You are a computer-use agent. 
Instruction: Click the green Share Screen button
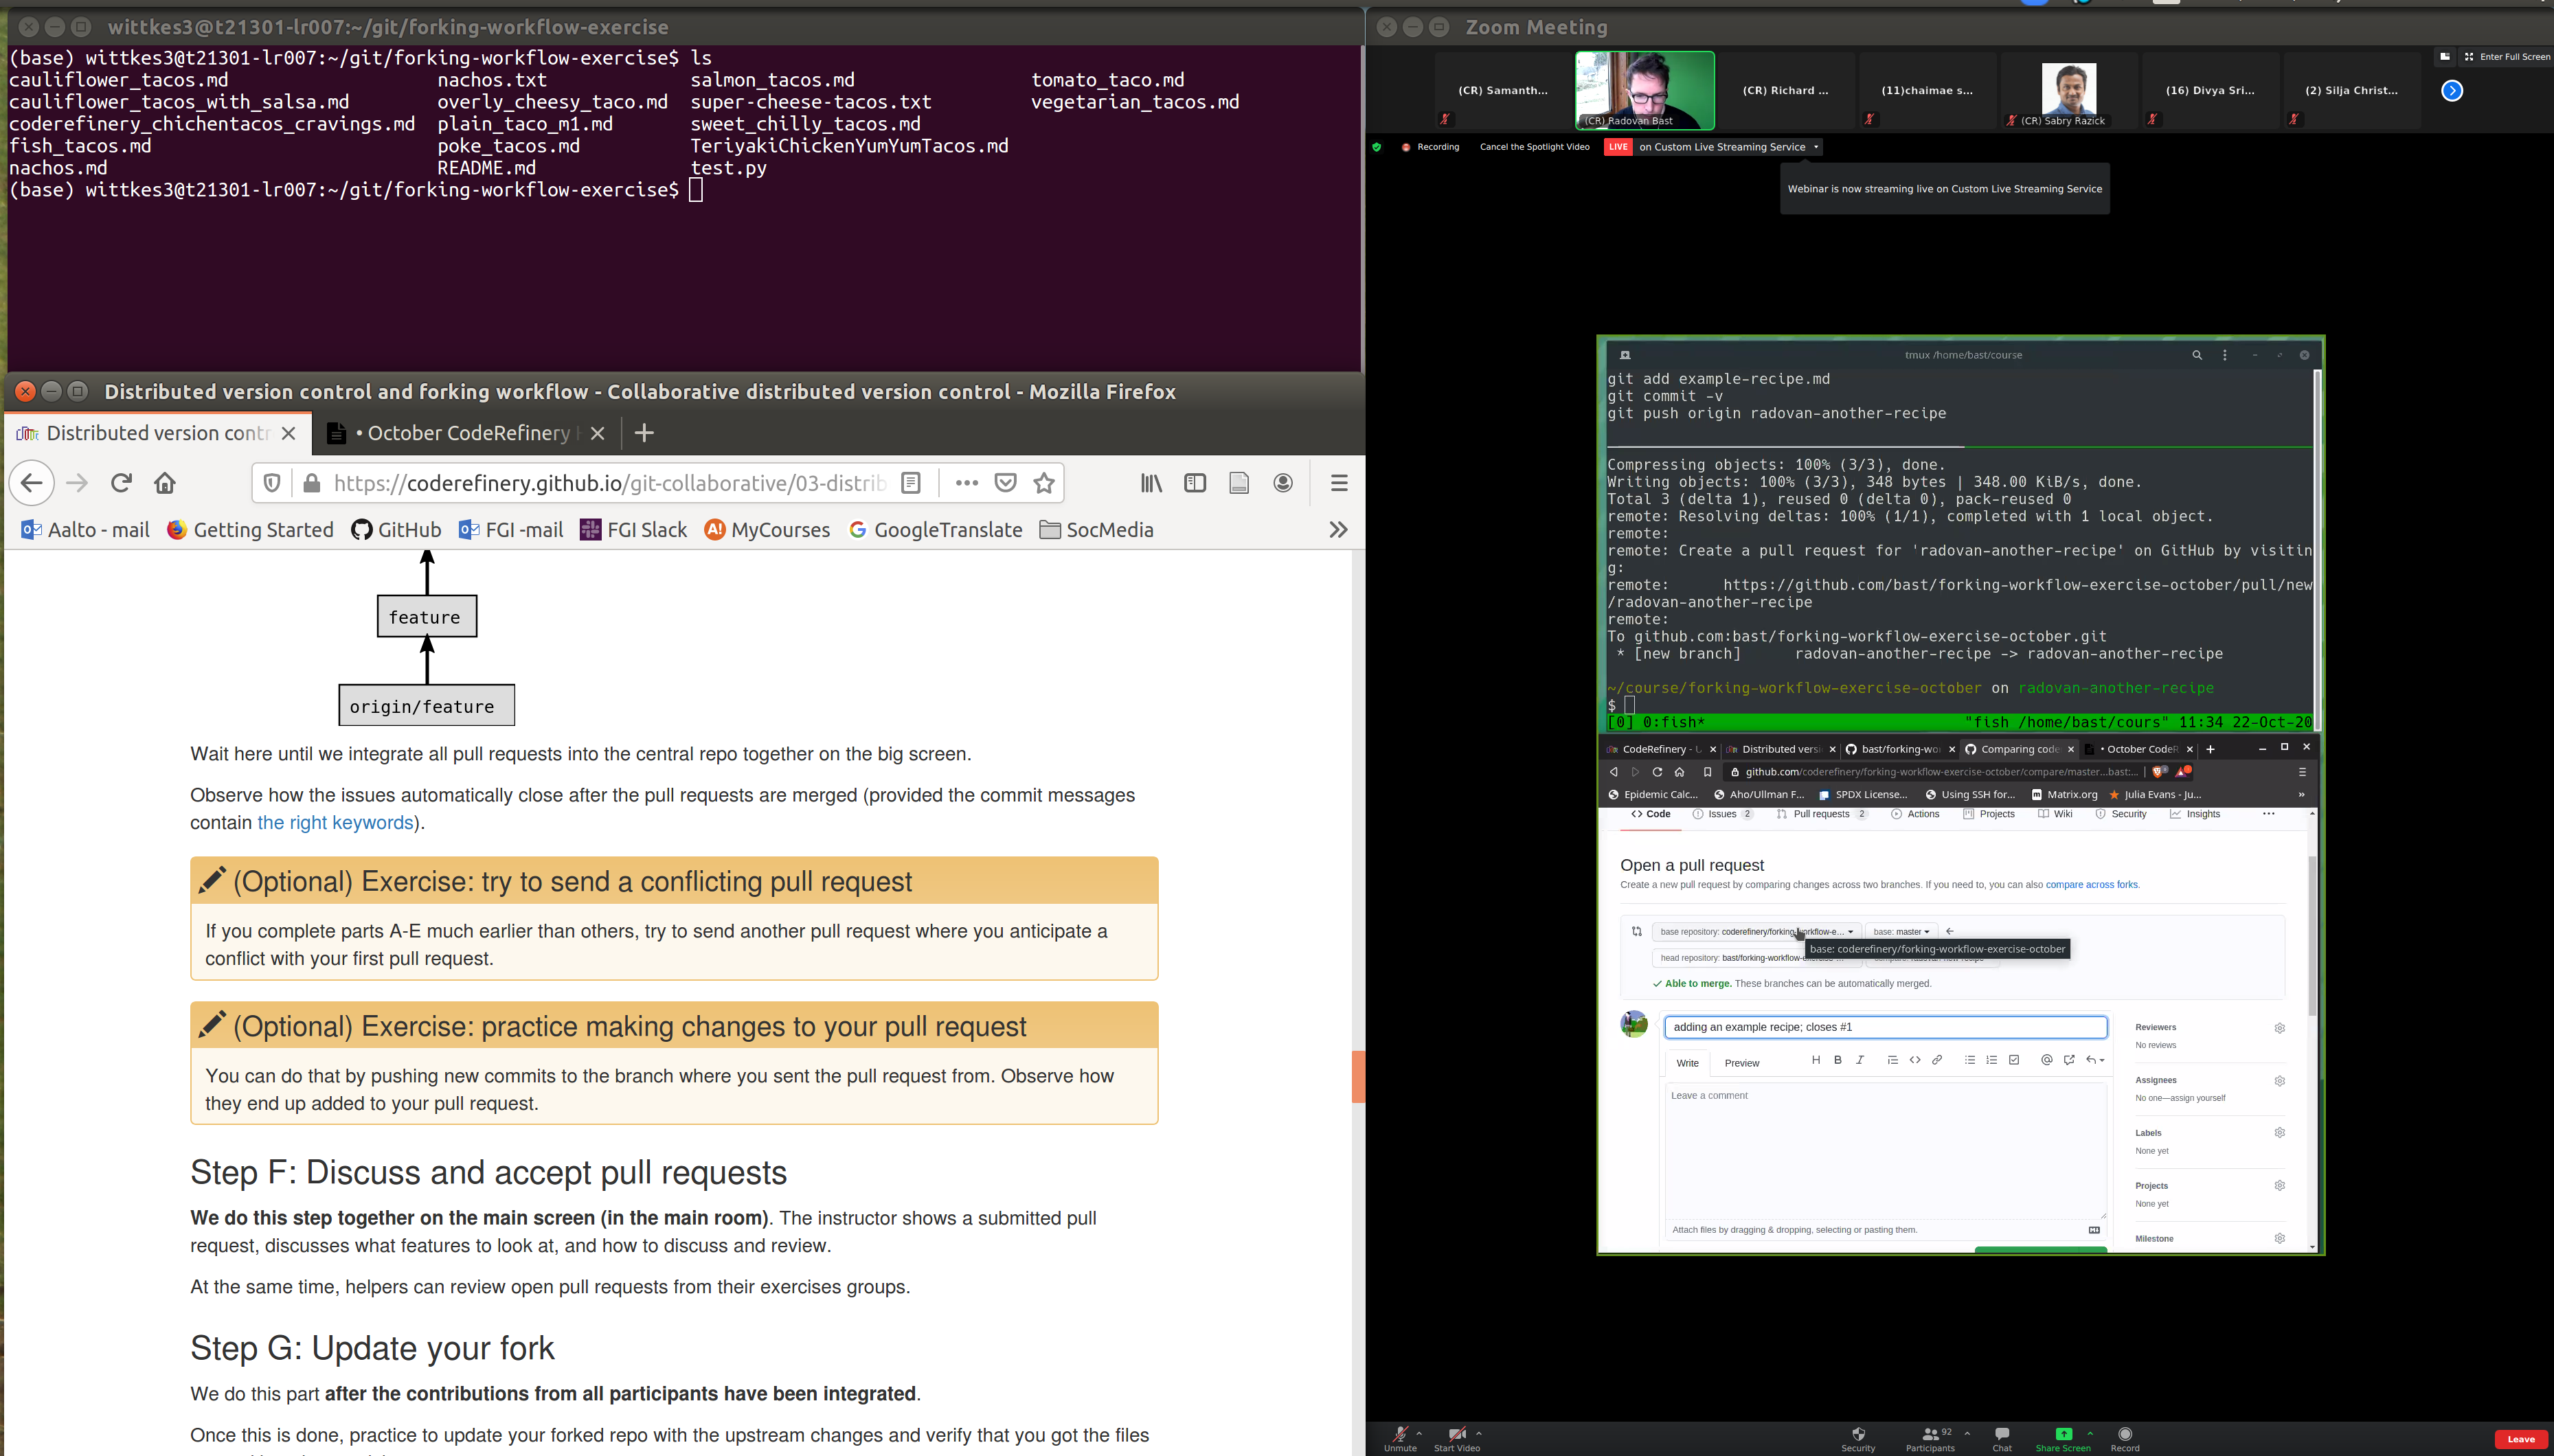pos(2063,1439)
